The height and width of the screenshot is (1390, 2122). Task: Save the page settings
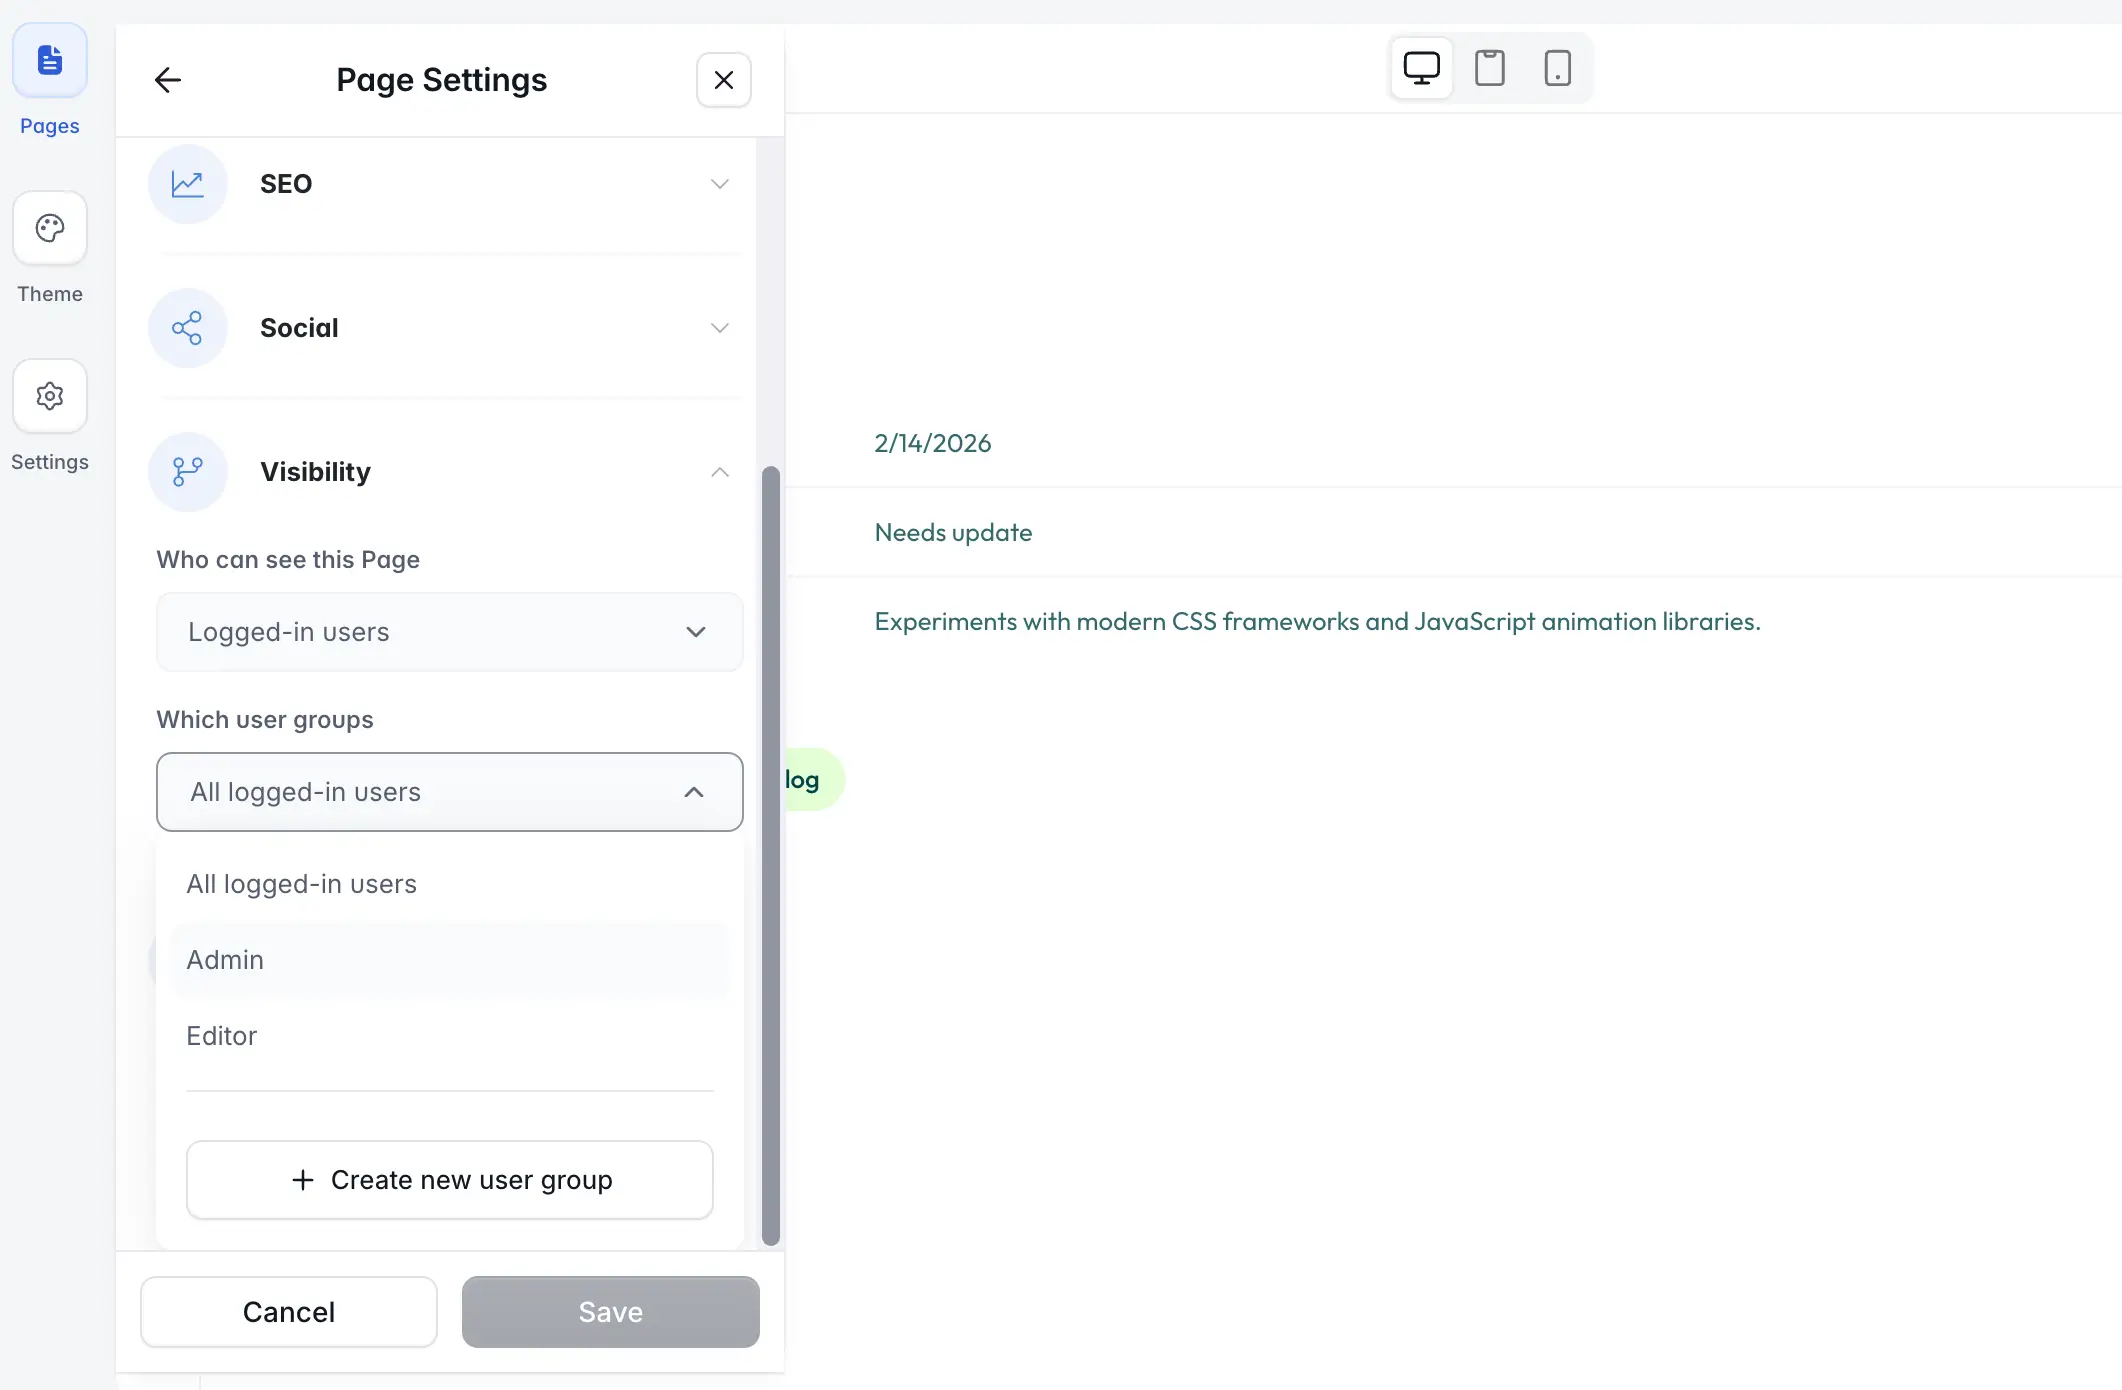click(x=609, y=1311)
